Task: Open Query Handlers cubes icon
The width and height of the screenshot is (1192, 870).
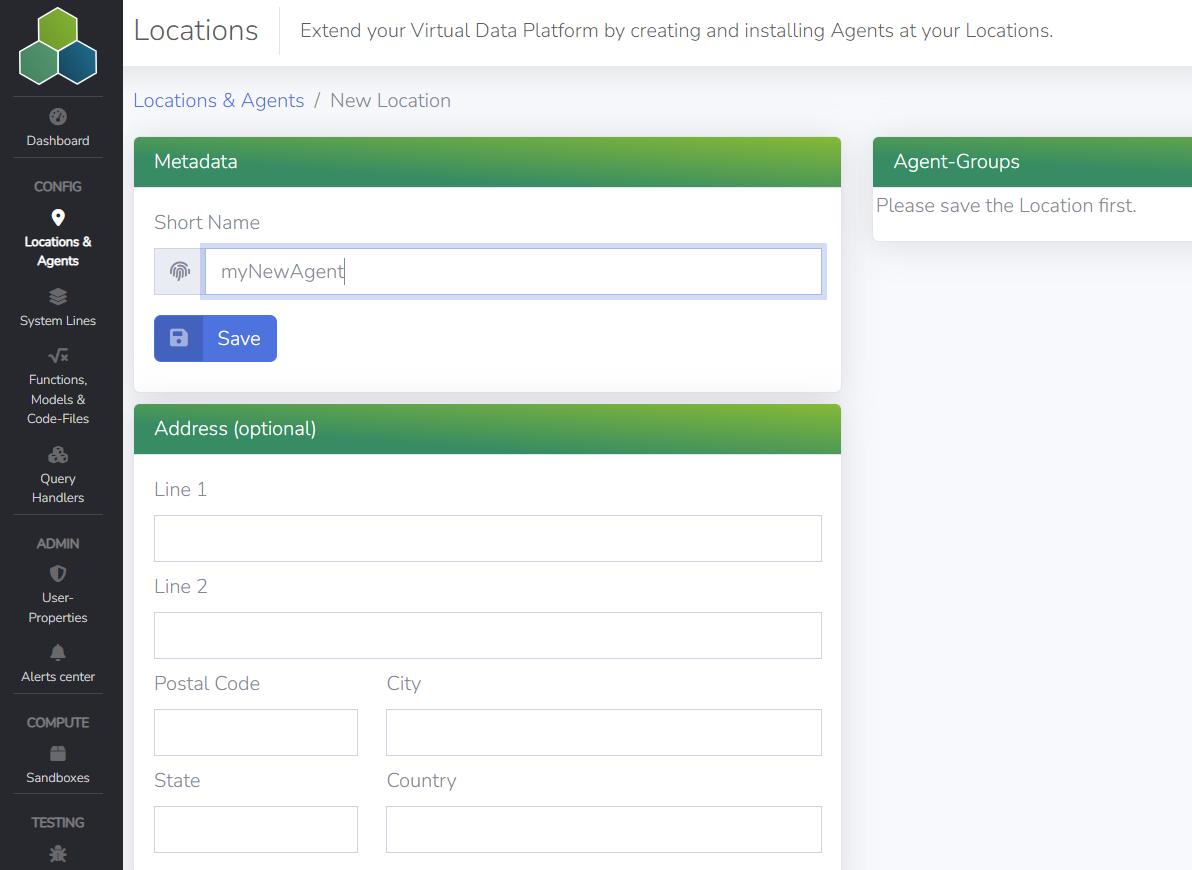Action: pos(58,455)
